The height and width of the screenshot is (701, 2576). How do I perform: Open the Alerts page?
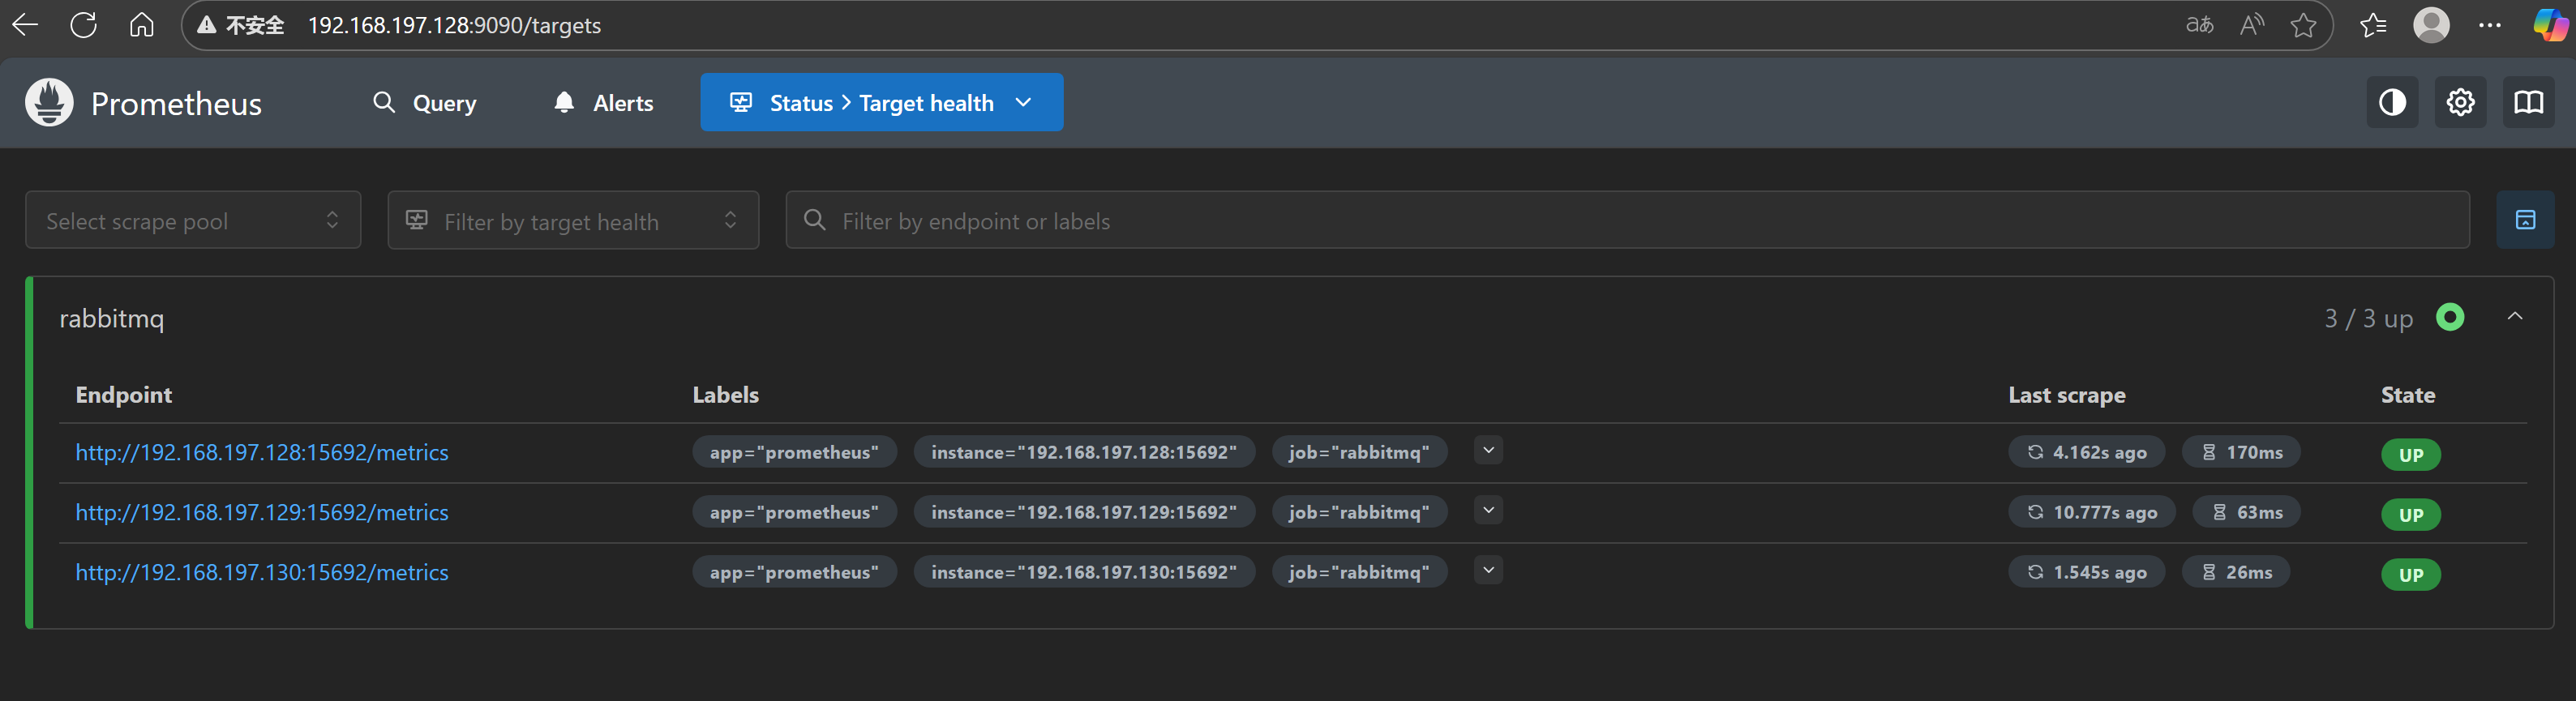[603, 103]
